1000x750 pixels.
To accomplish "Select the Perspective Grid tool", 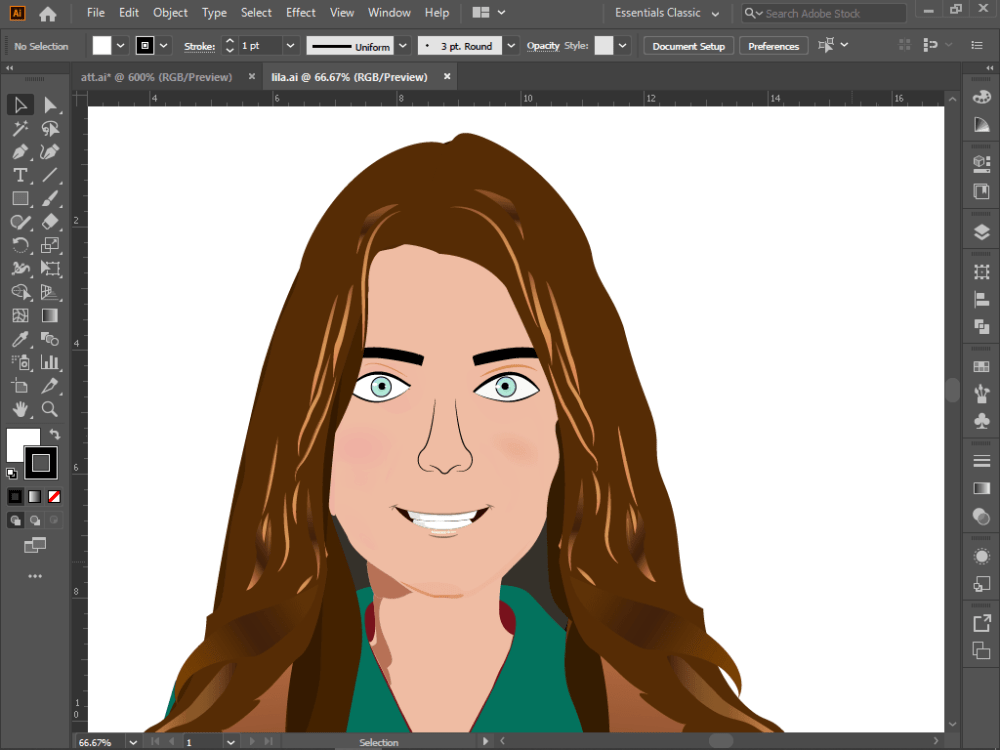I will click(x=50, y=292).
